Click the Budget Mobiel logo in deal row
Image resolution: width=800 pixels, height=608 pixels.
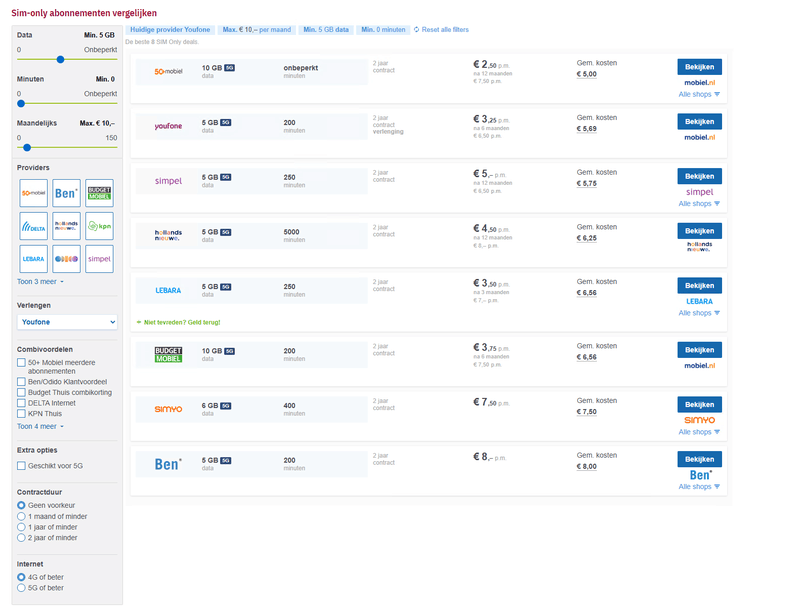click(168, 354)
